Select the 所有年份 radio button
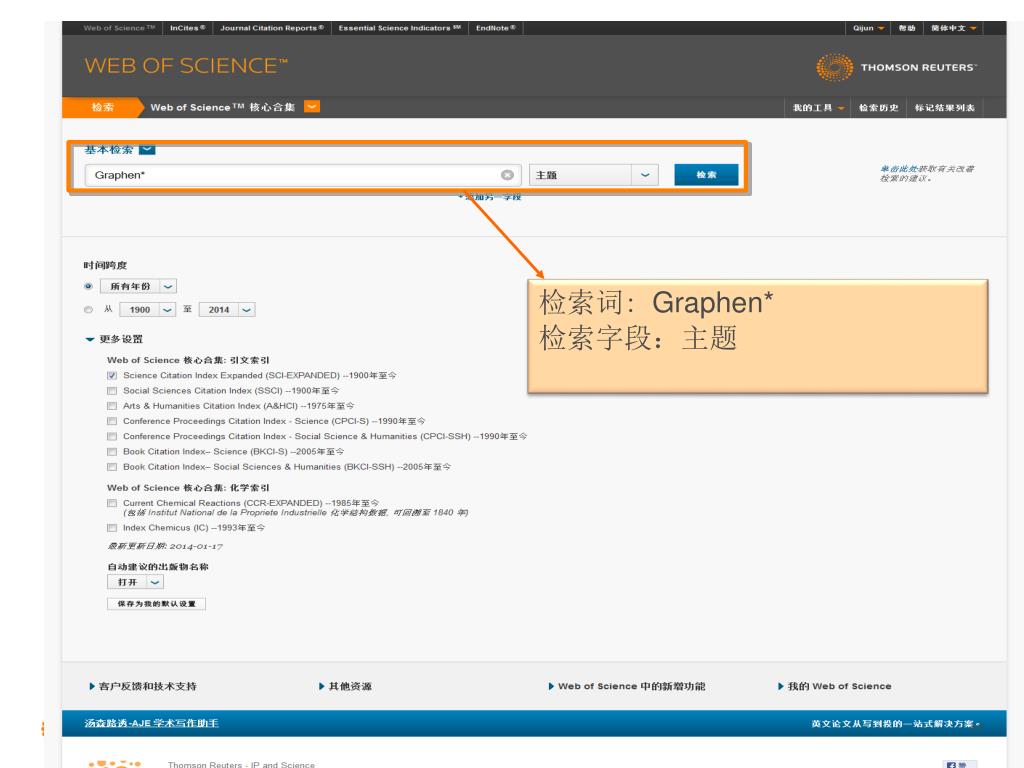 pyautogui.click(x=88, y=286)
